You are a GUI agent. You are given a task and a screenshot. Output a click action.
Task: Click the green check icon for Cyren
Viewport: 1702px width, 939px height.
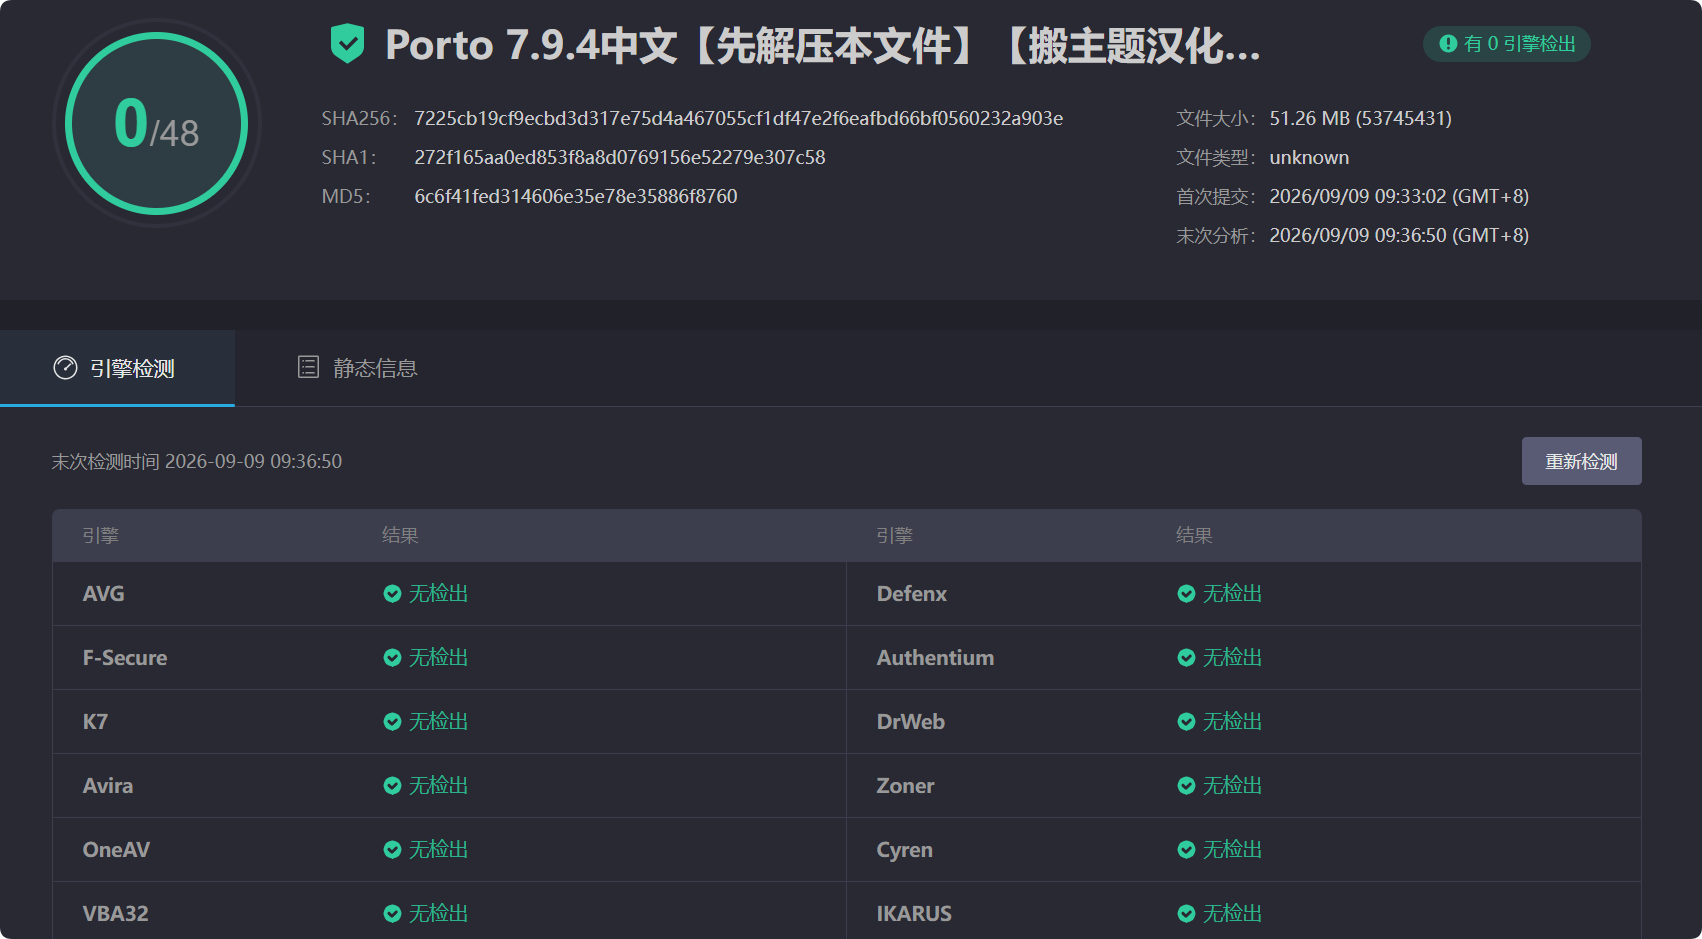pos(1186,850)
